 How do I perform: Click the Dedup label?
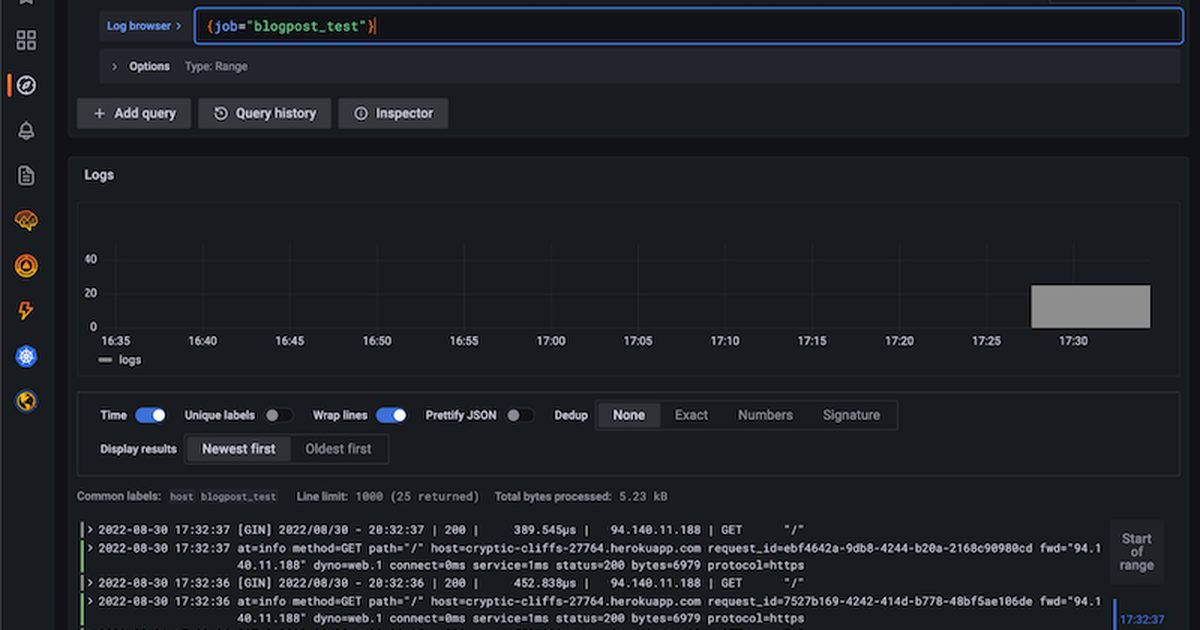571,415
